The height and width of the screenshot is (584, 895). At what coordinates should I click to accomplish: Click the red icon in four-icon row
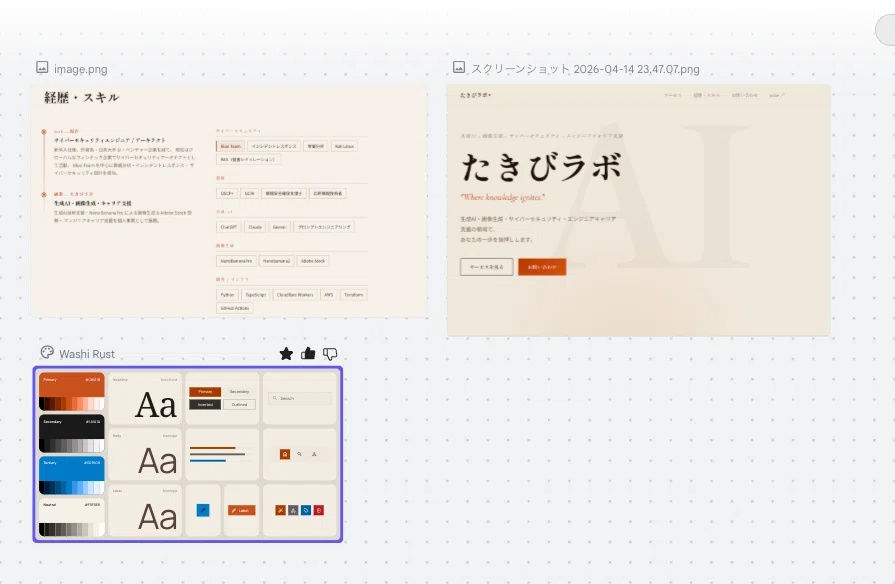[x=319, y=510]
